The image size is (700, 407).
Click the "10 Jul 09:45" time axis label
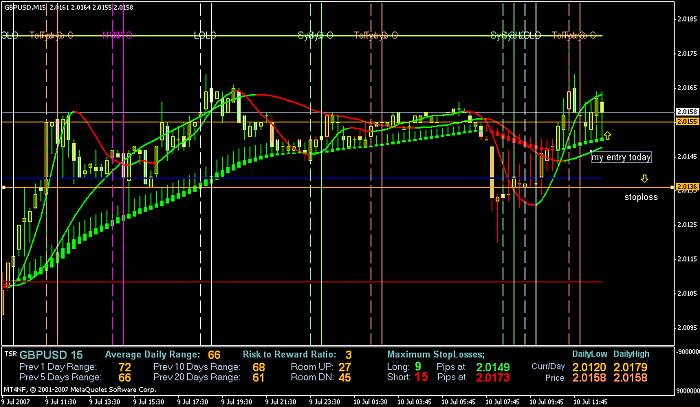(x=545, y=401)
